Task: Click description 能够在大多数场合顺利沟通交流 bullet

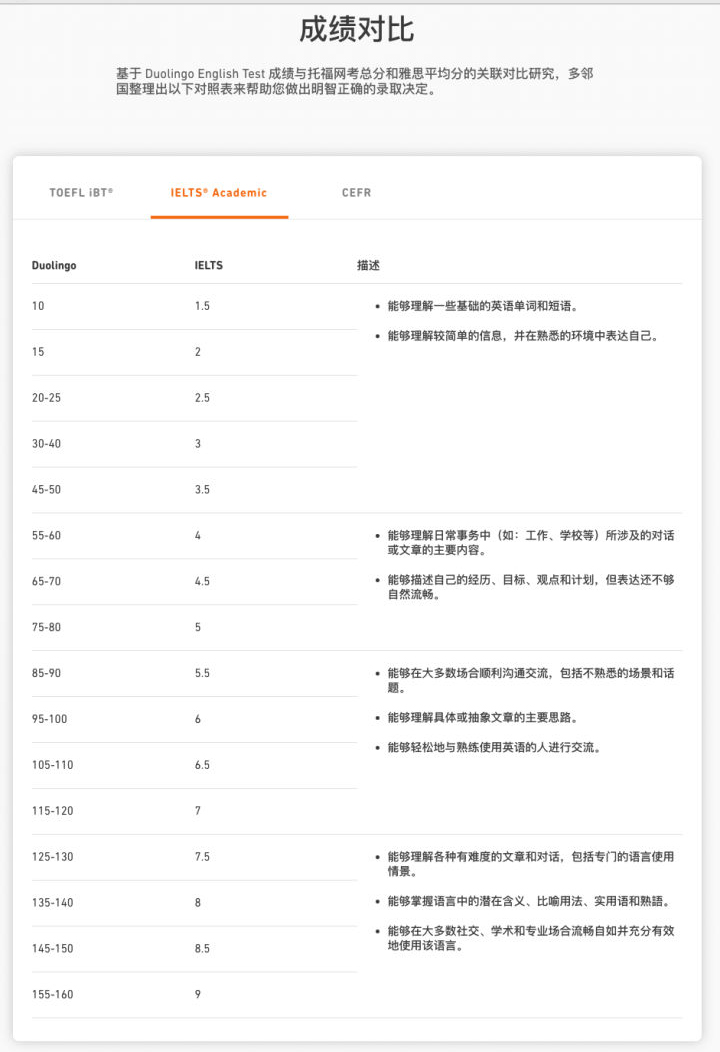Action: [531, 680]
